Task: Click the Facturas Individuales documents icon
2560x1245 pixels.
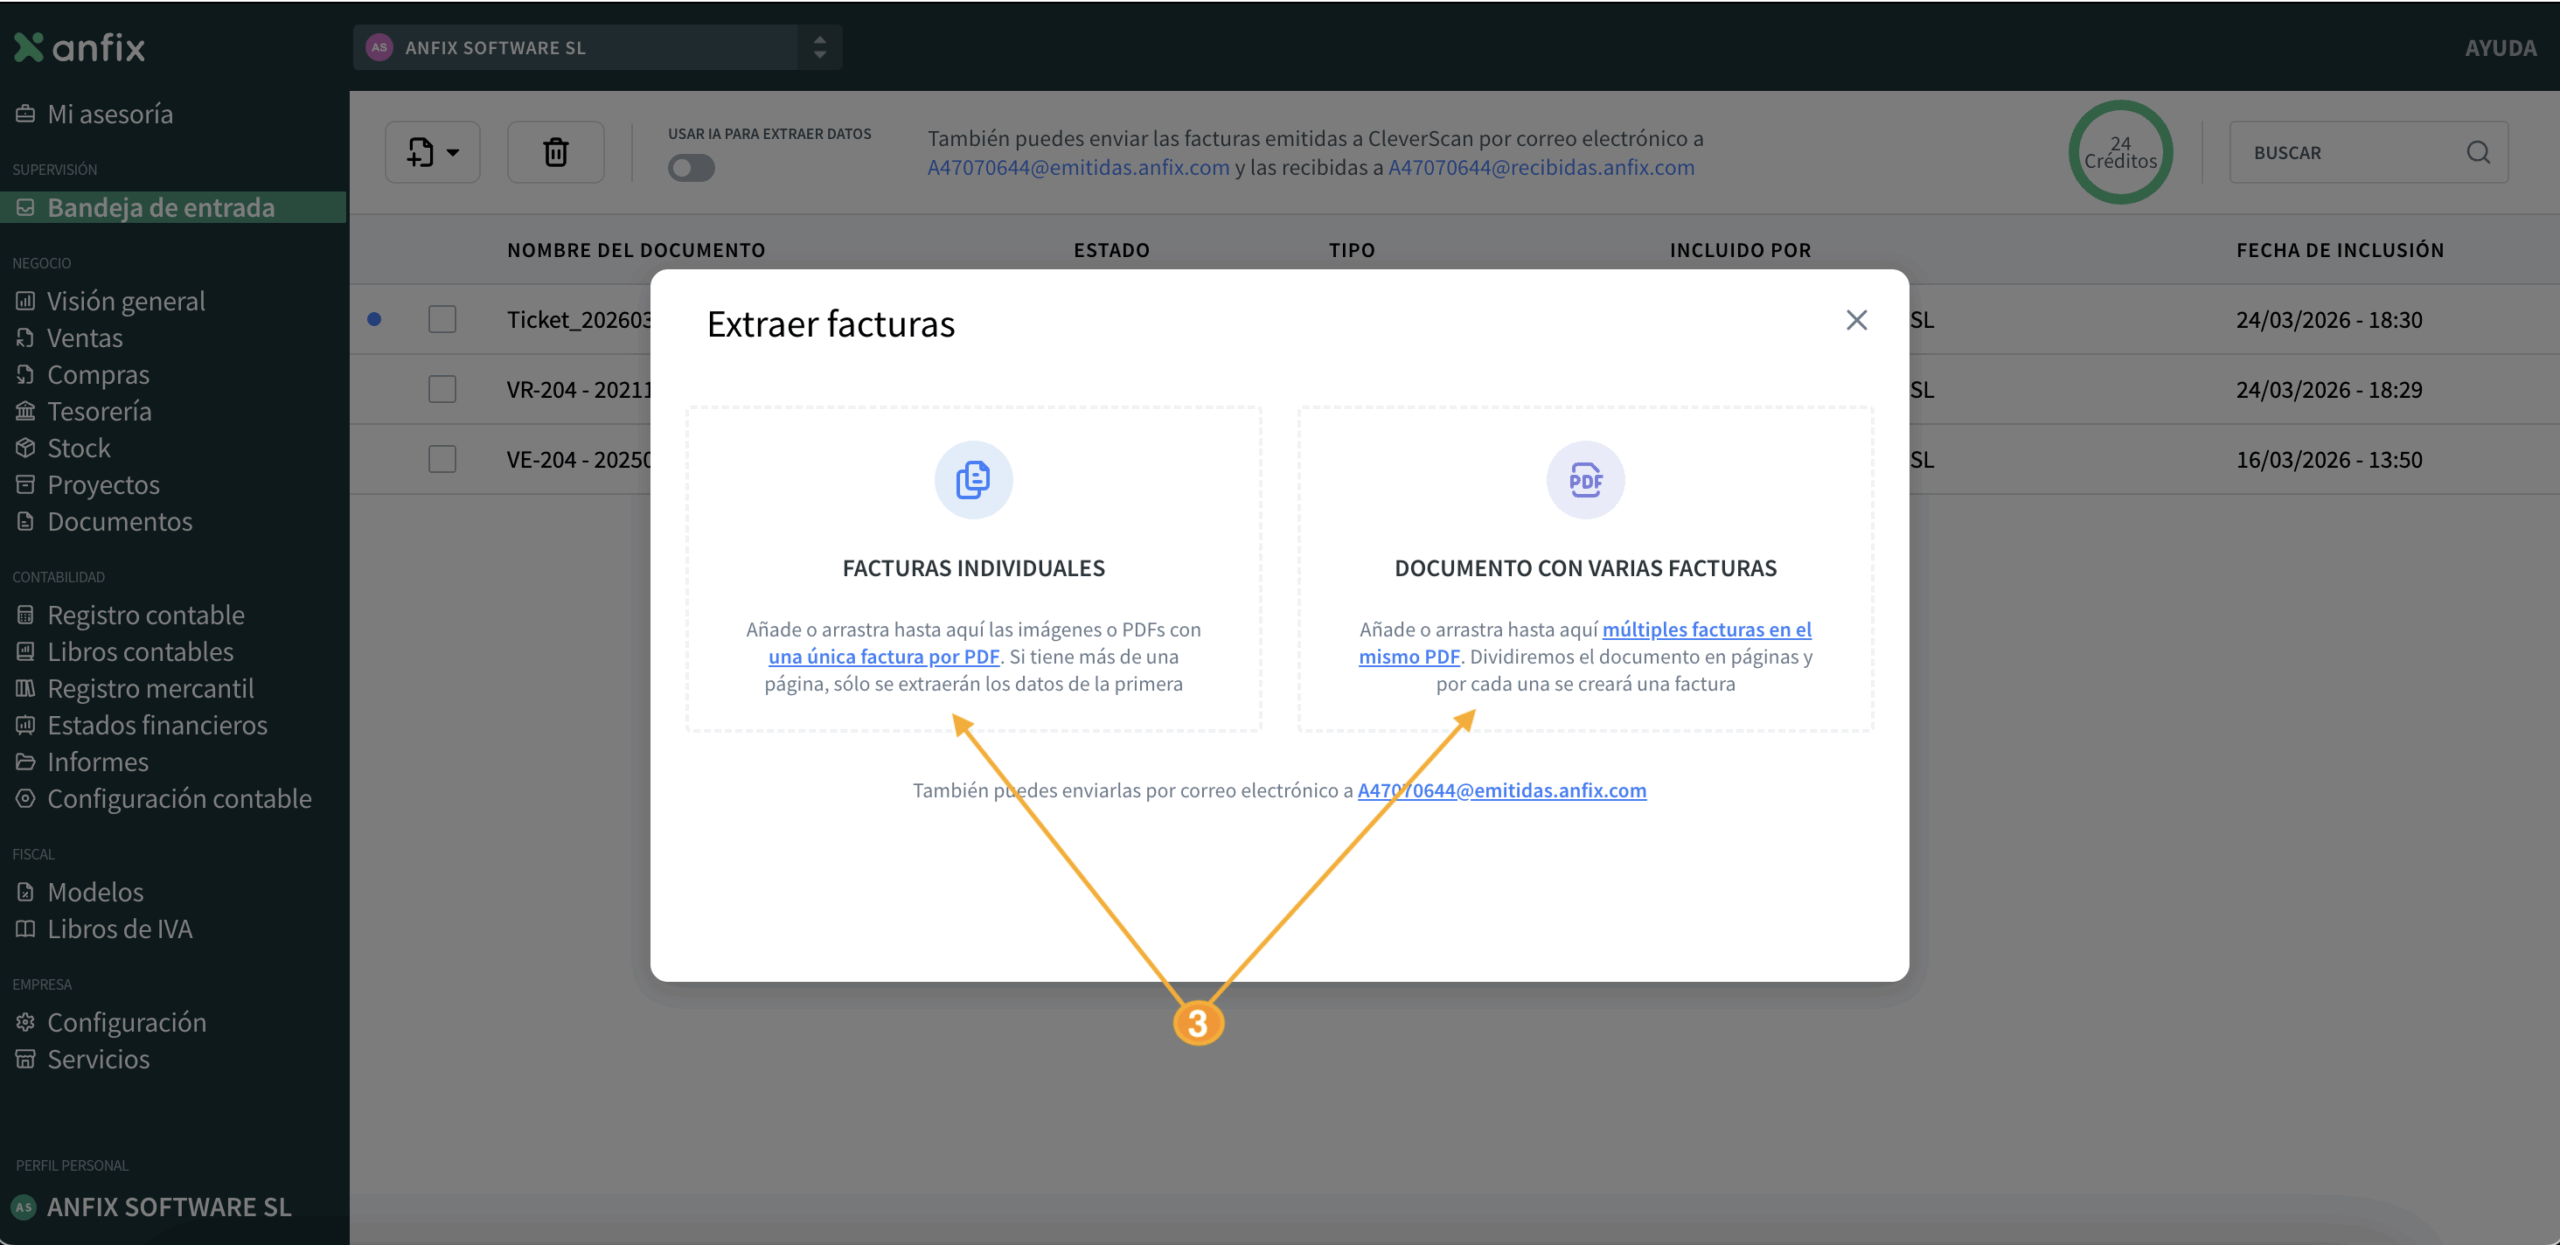Action: pos(973,480)
